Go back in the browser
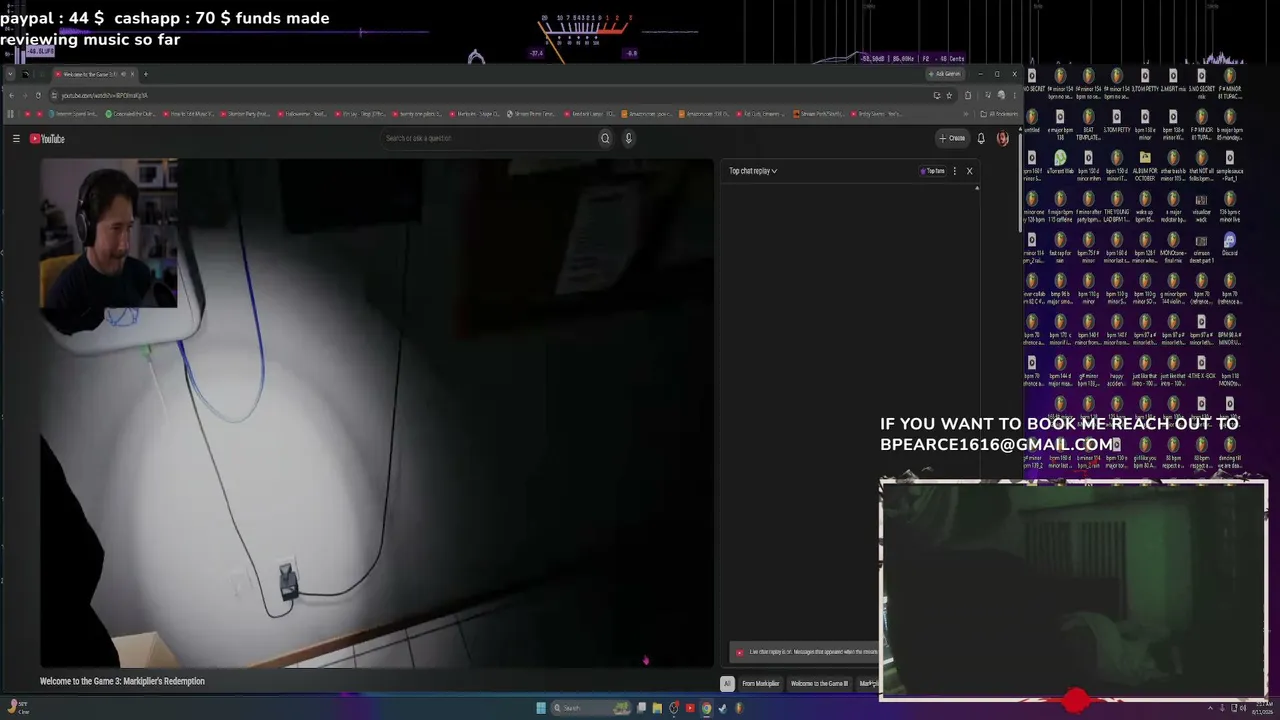Image resolution: width=1280 pixels, height=720 pixels. point(11,95)
